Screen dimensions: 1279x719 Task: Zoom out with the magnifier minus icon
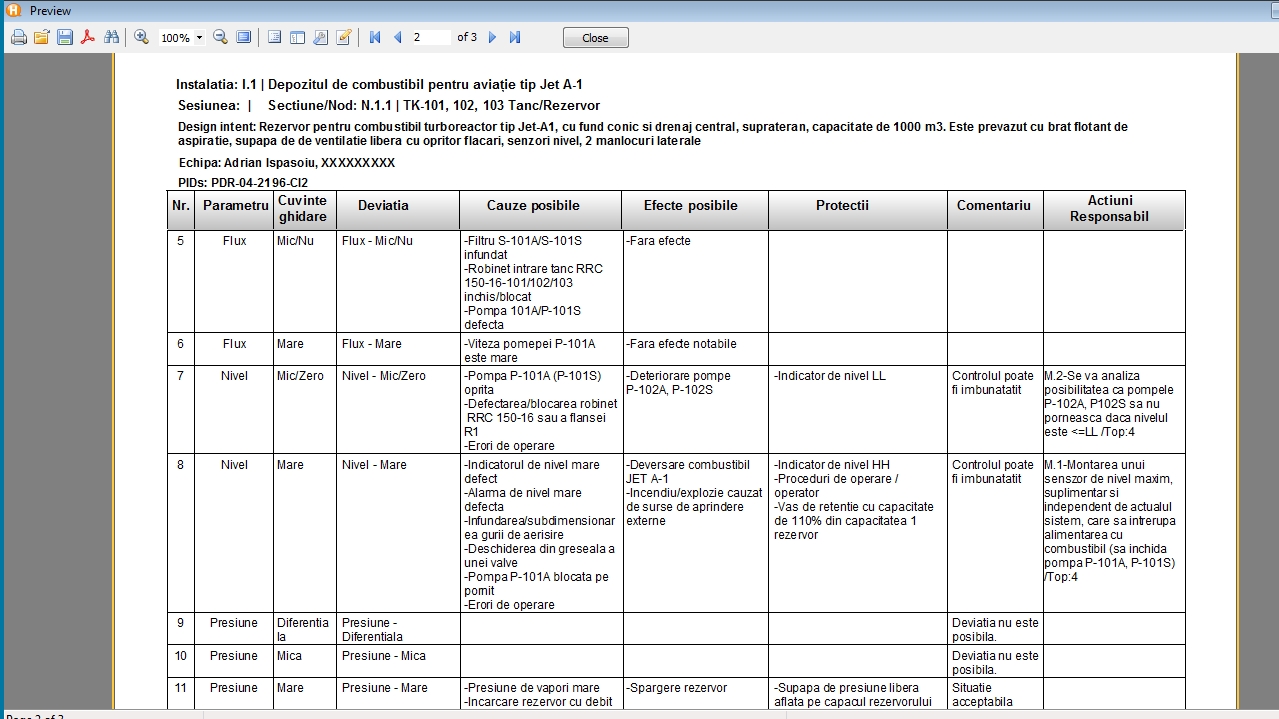point(220,37)
